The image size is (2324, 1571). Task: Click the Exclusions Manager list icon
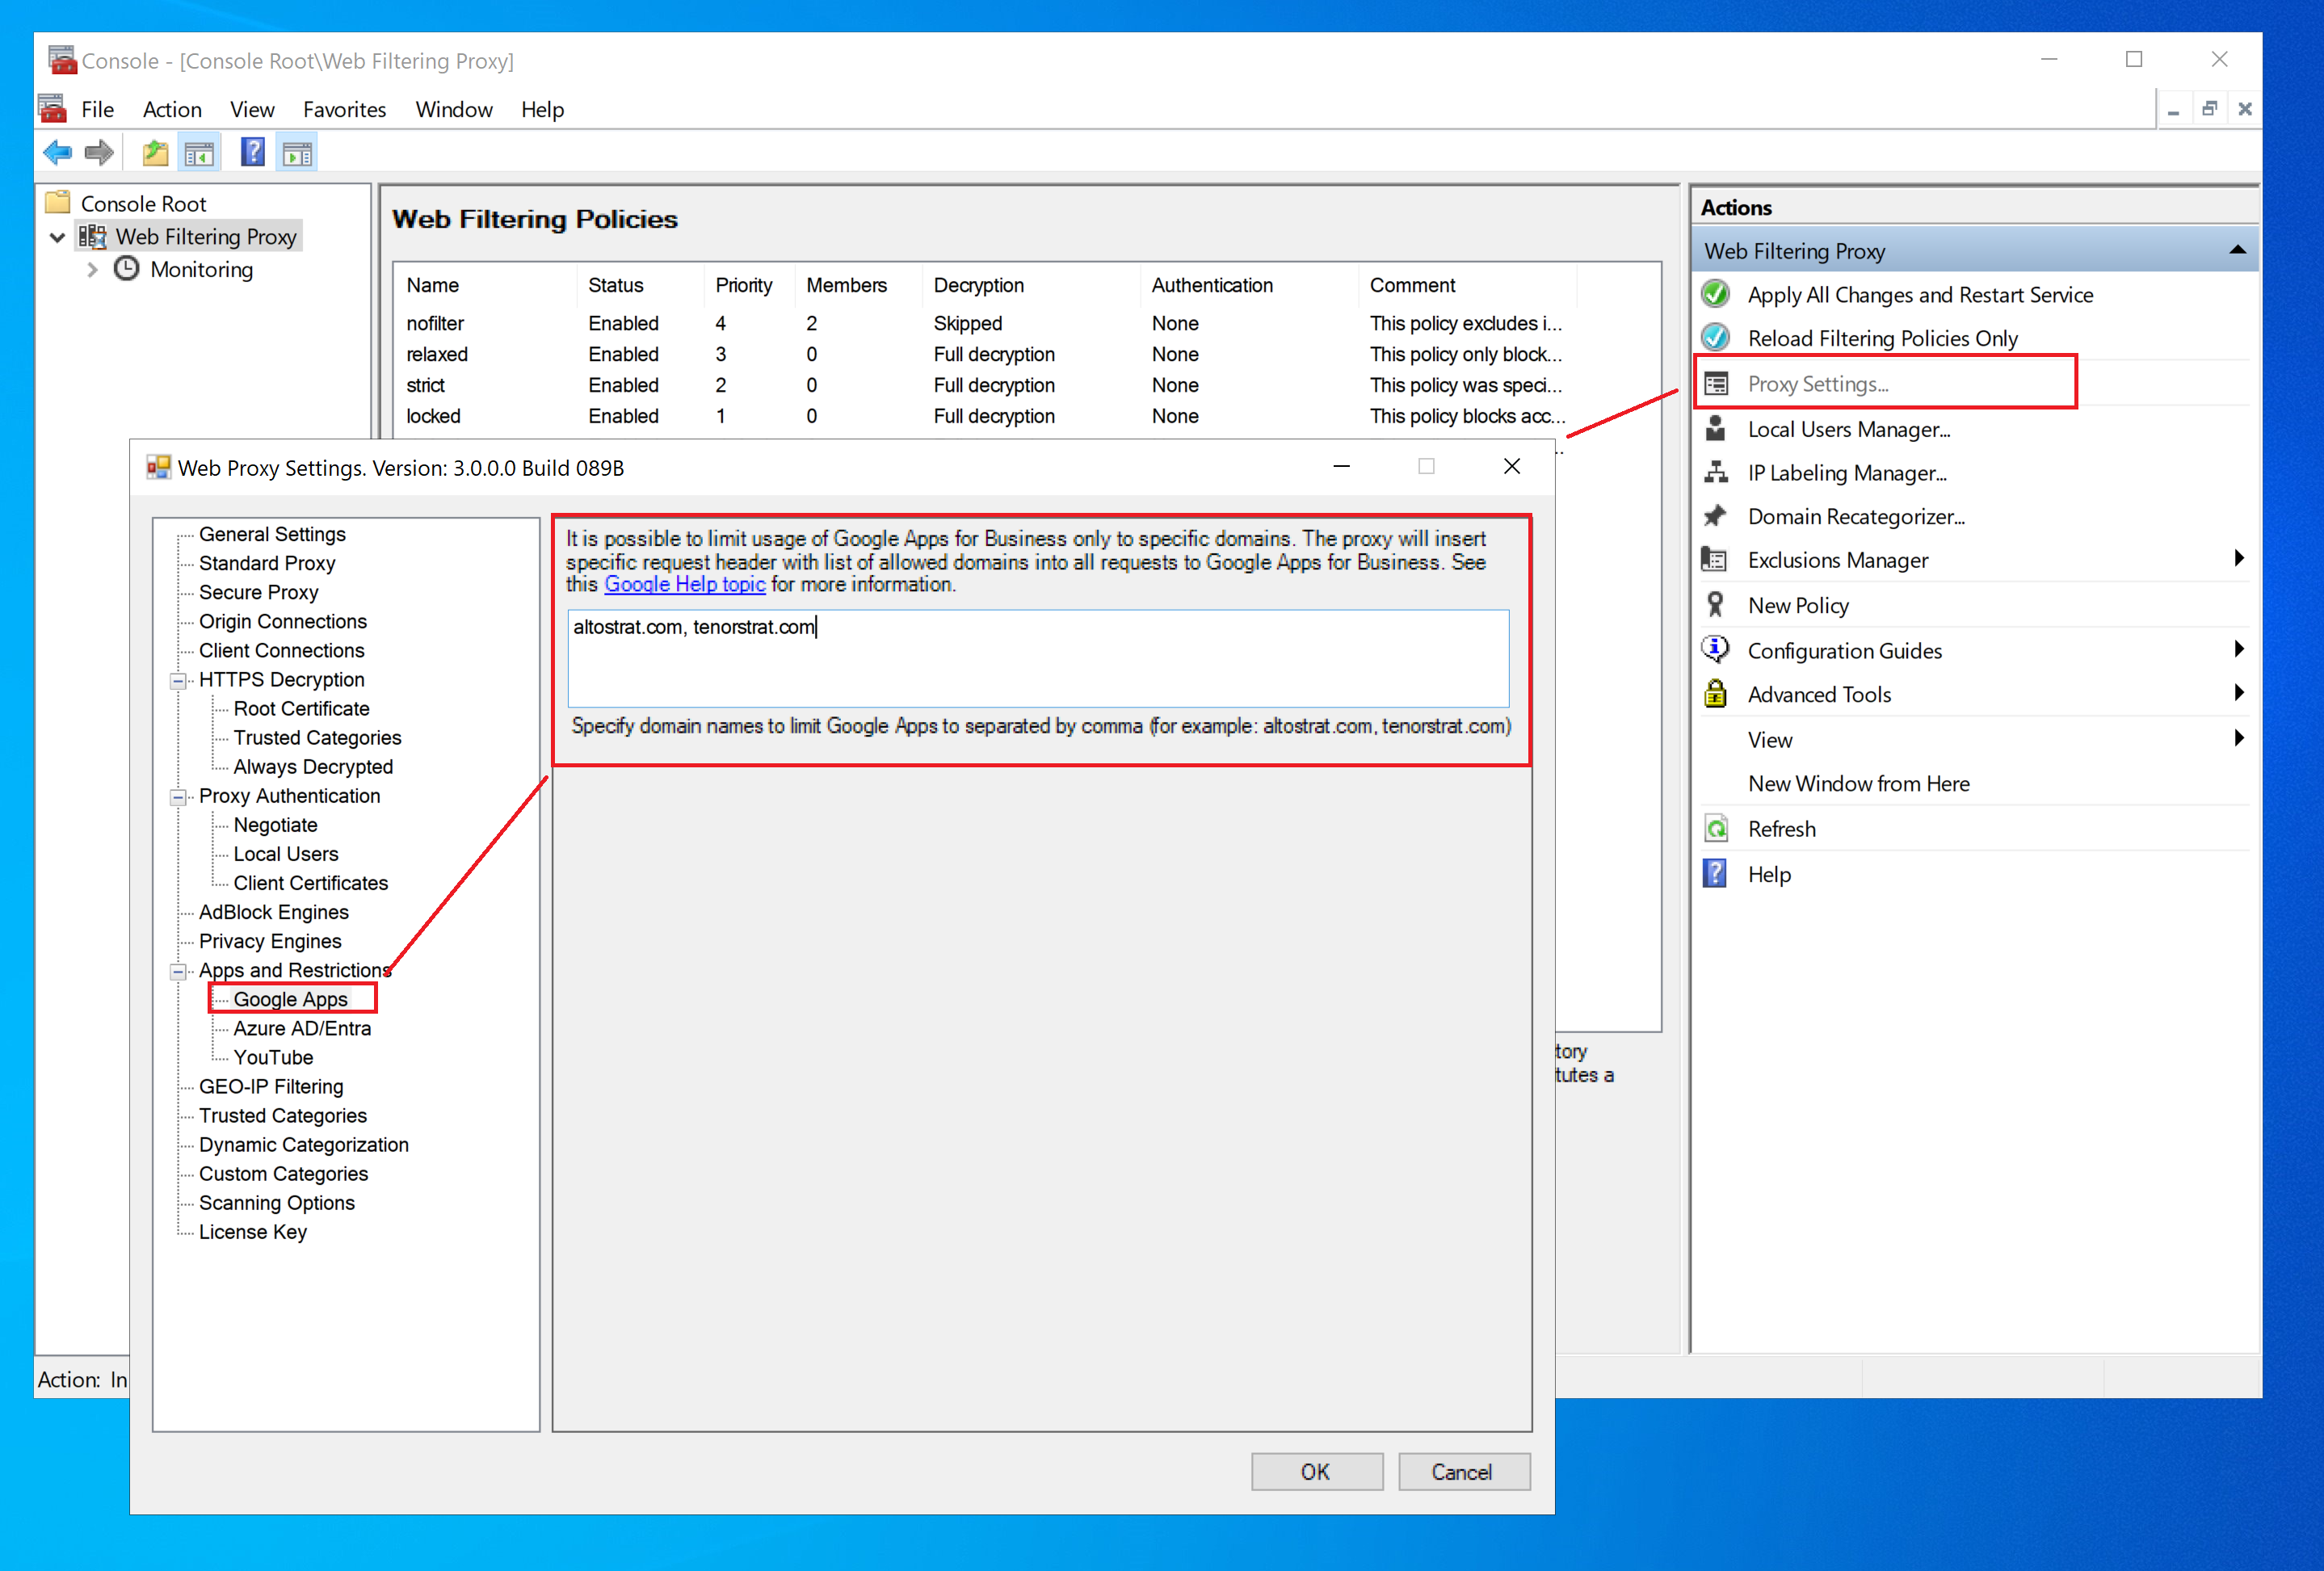pos(1715,560)
